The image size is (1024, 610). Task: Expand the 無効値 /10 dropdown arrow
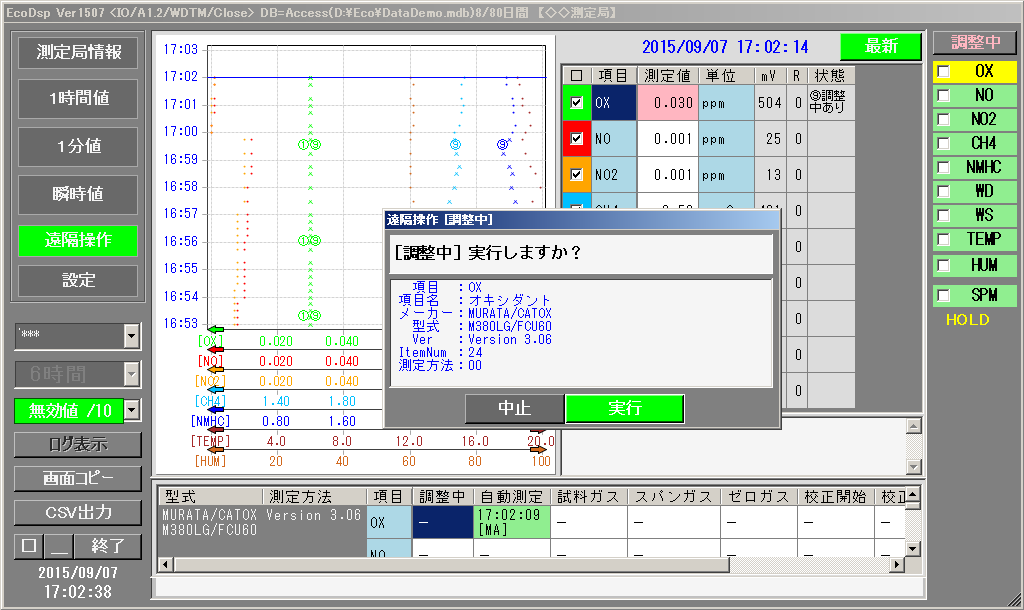pyautogui.click(x=131, y=409)
